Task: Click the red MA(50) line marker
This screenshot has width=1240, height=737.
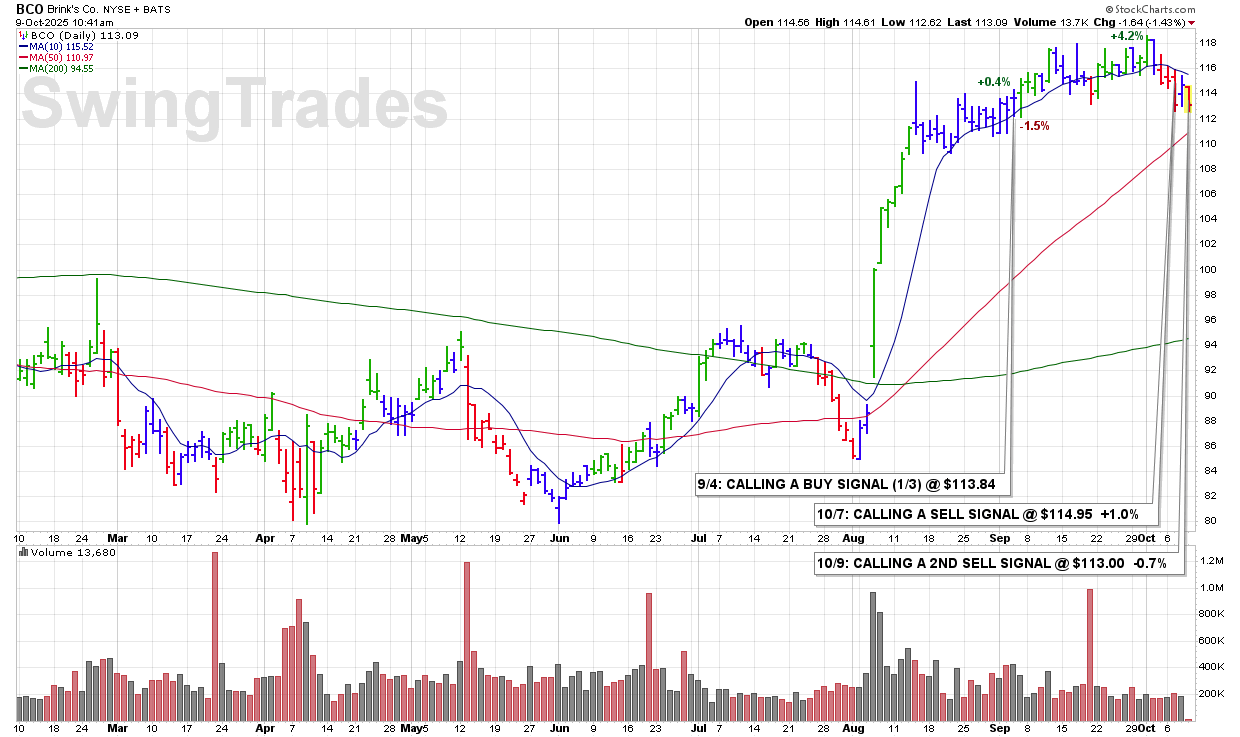Action: pyautogui.click(x=25, y=58)
